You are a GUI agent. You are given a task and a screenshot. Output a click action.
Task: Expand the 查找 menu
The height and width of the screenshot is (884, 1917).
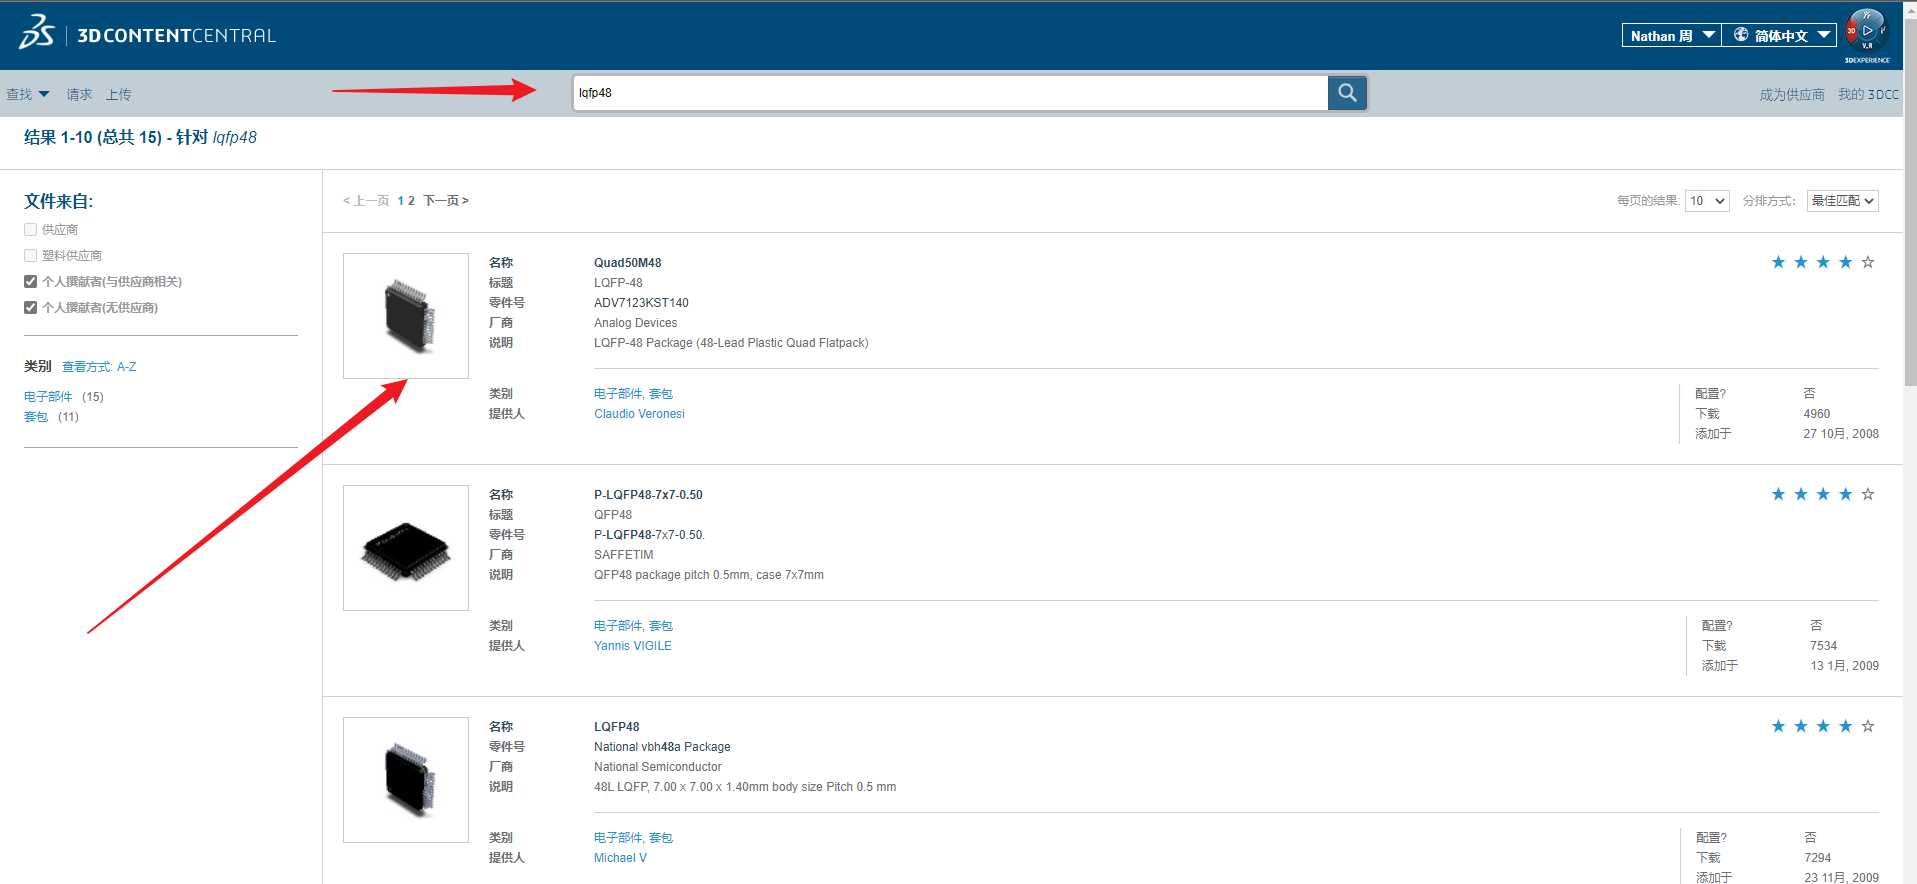pyautogui.click(x=28, y=94)
